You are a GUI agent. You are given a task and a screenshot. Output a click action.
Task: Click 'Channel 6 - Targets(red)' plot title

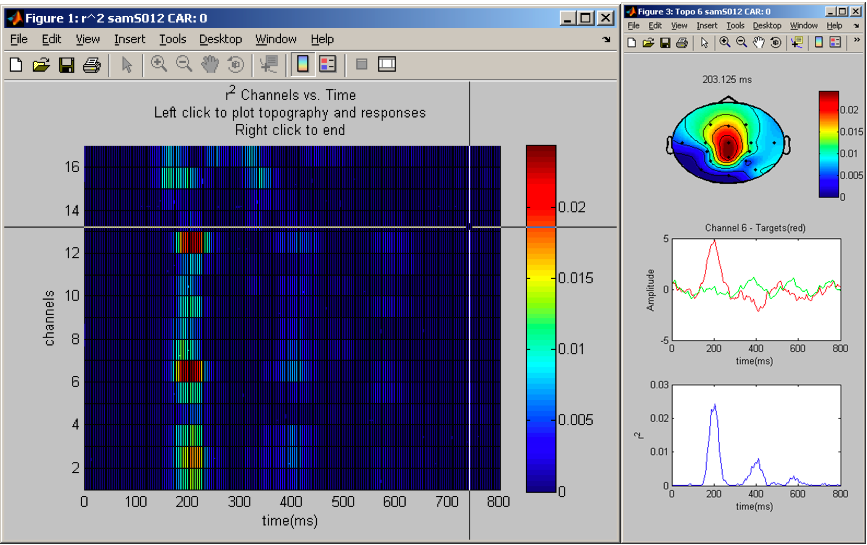tap(755, 228)
